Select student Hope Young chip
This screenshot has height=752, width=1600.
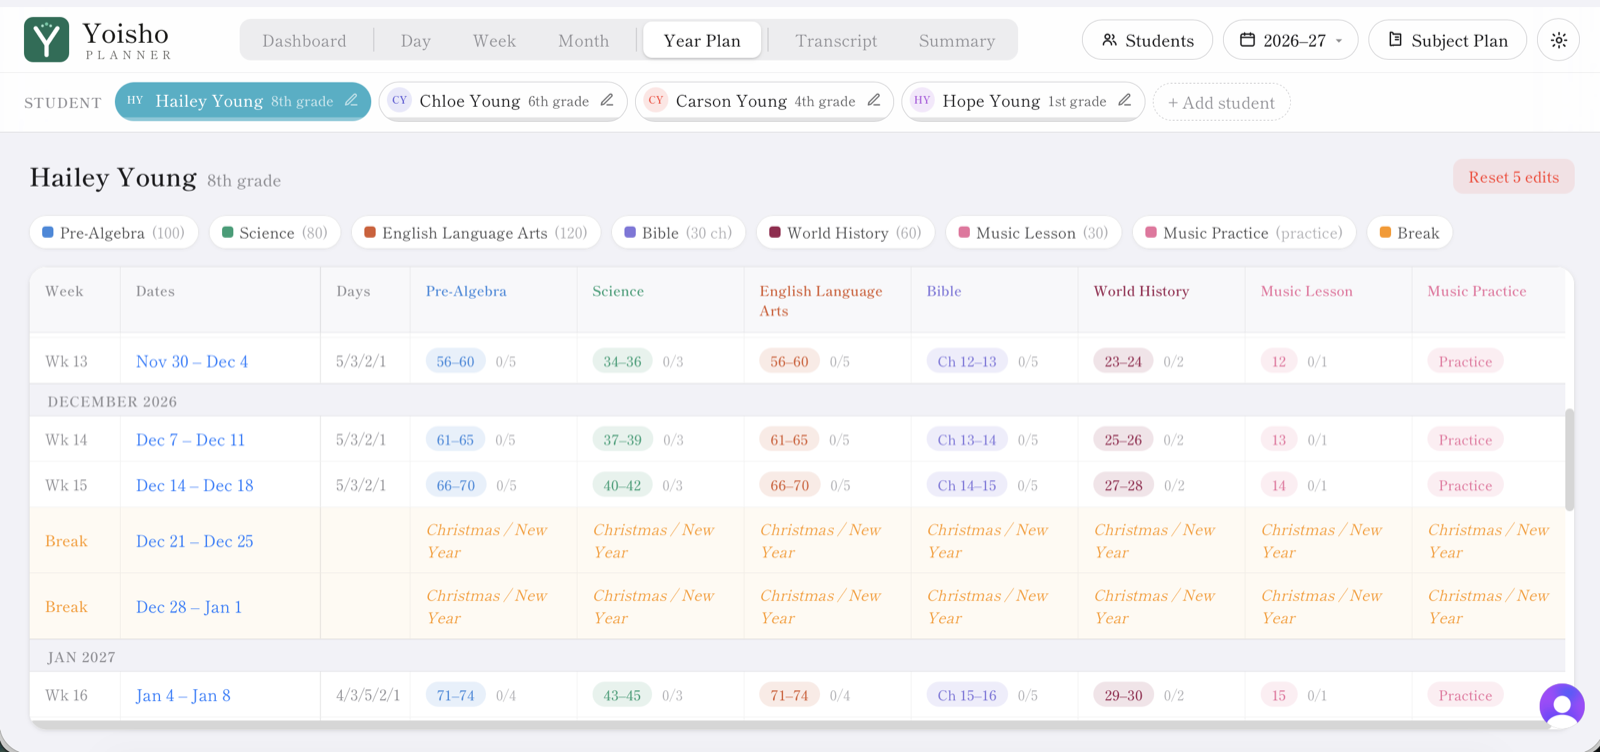(1023, 101)
